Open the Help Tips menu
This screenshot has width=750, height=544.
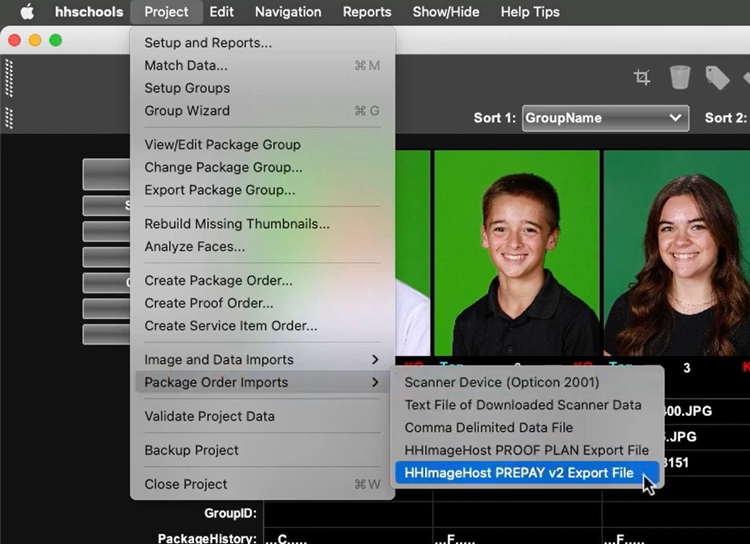click(x=530, y=11)
